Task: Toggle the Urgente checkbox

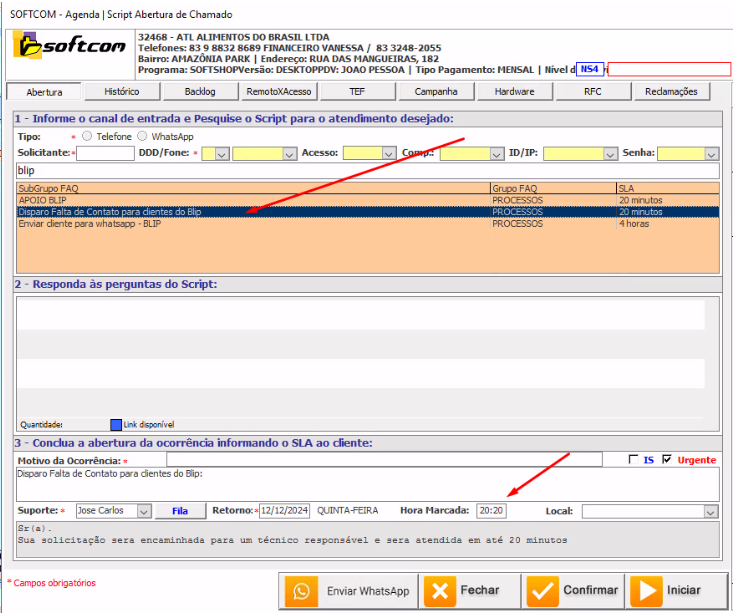Action: (667, 460)
